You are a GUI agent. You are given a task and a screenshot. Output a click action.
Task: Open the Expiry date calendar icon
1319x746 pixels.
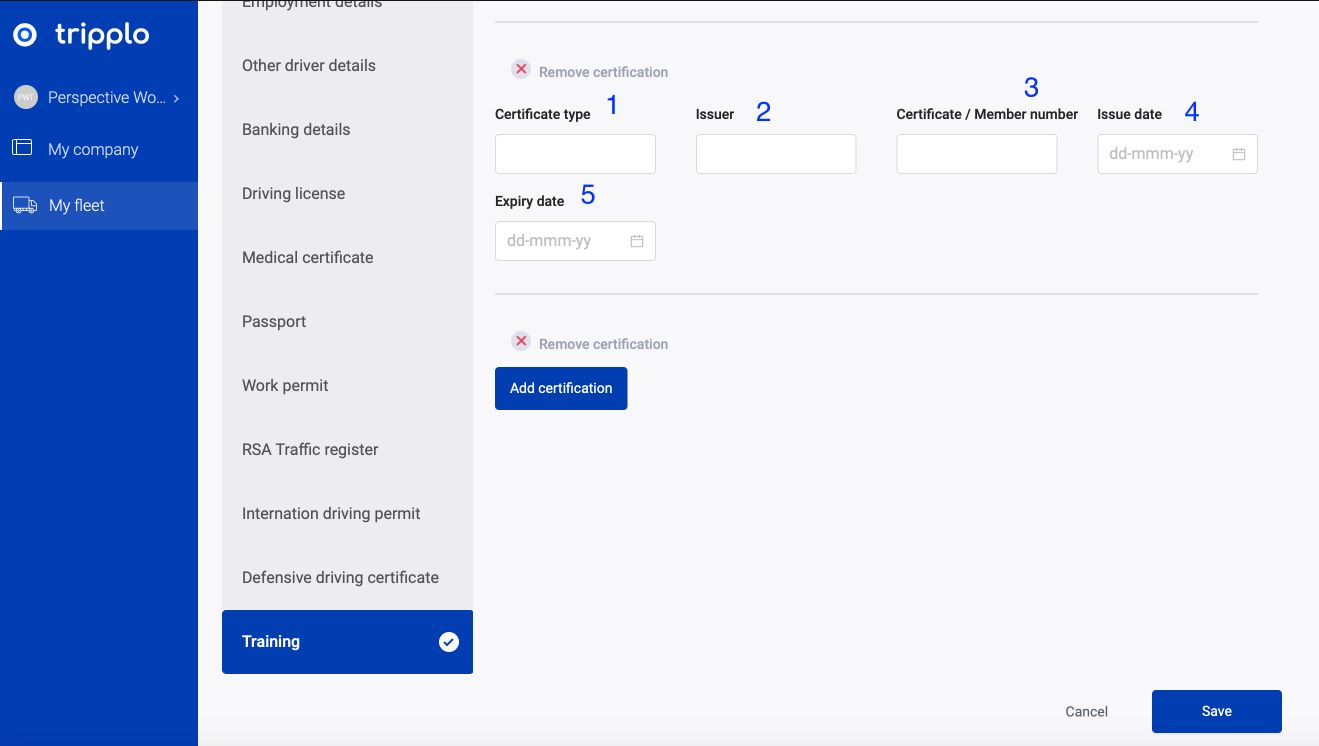636,241
